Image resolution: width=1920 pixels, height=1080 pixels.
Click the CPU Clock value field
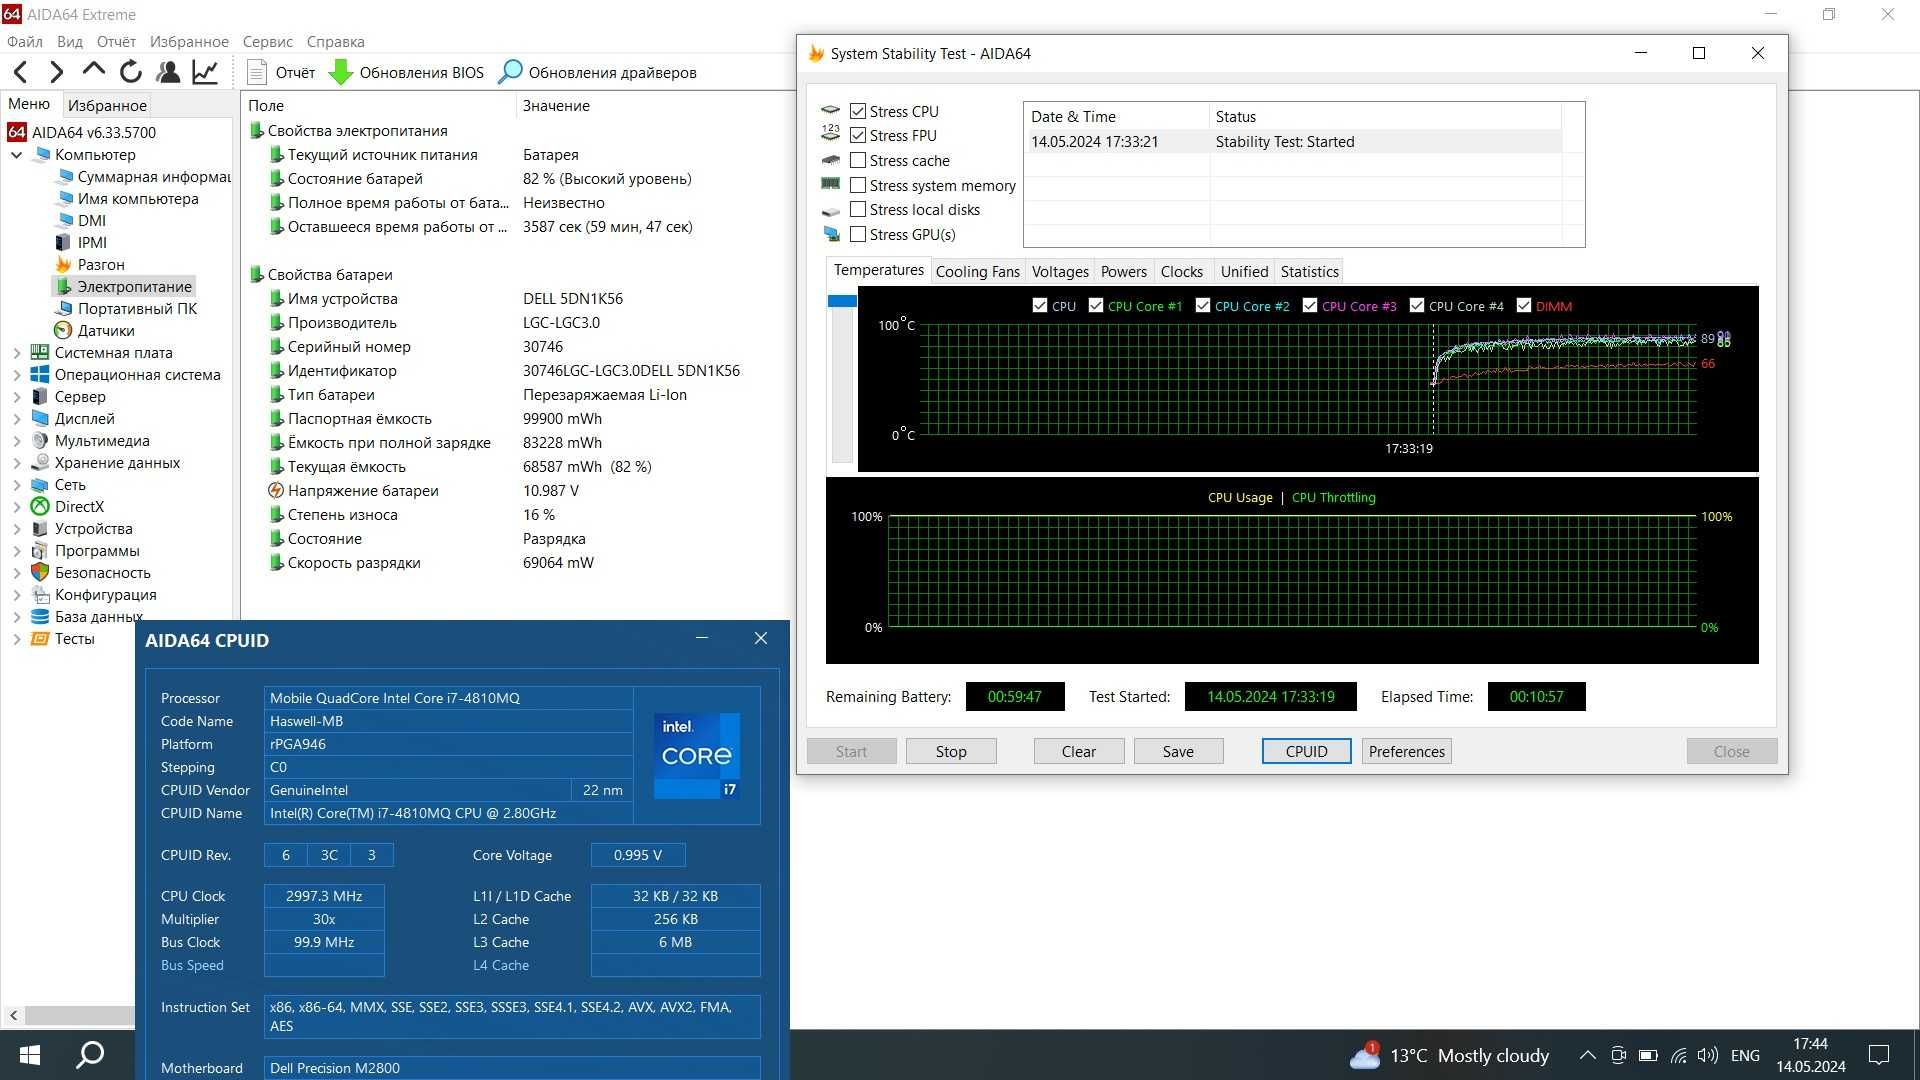pyautogui.click(x=324, y=896)
